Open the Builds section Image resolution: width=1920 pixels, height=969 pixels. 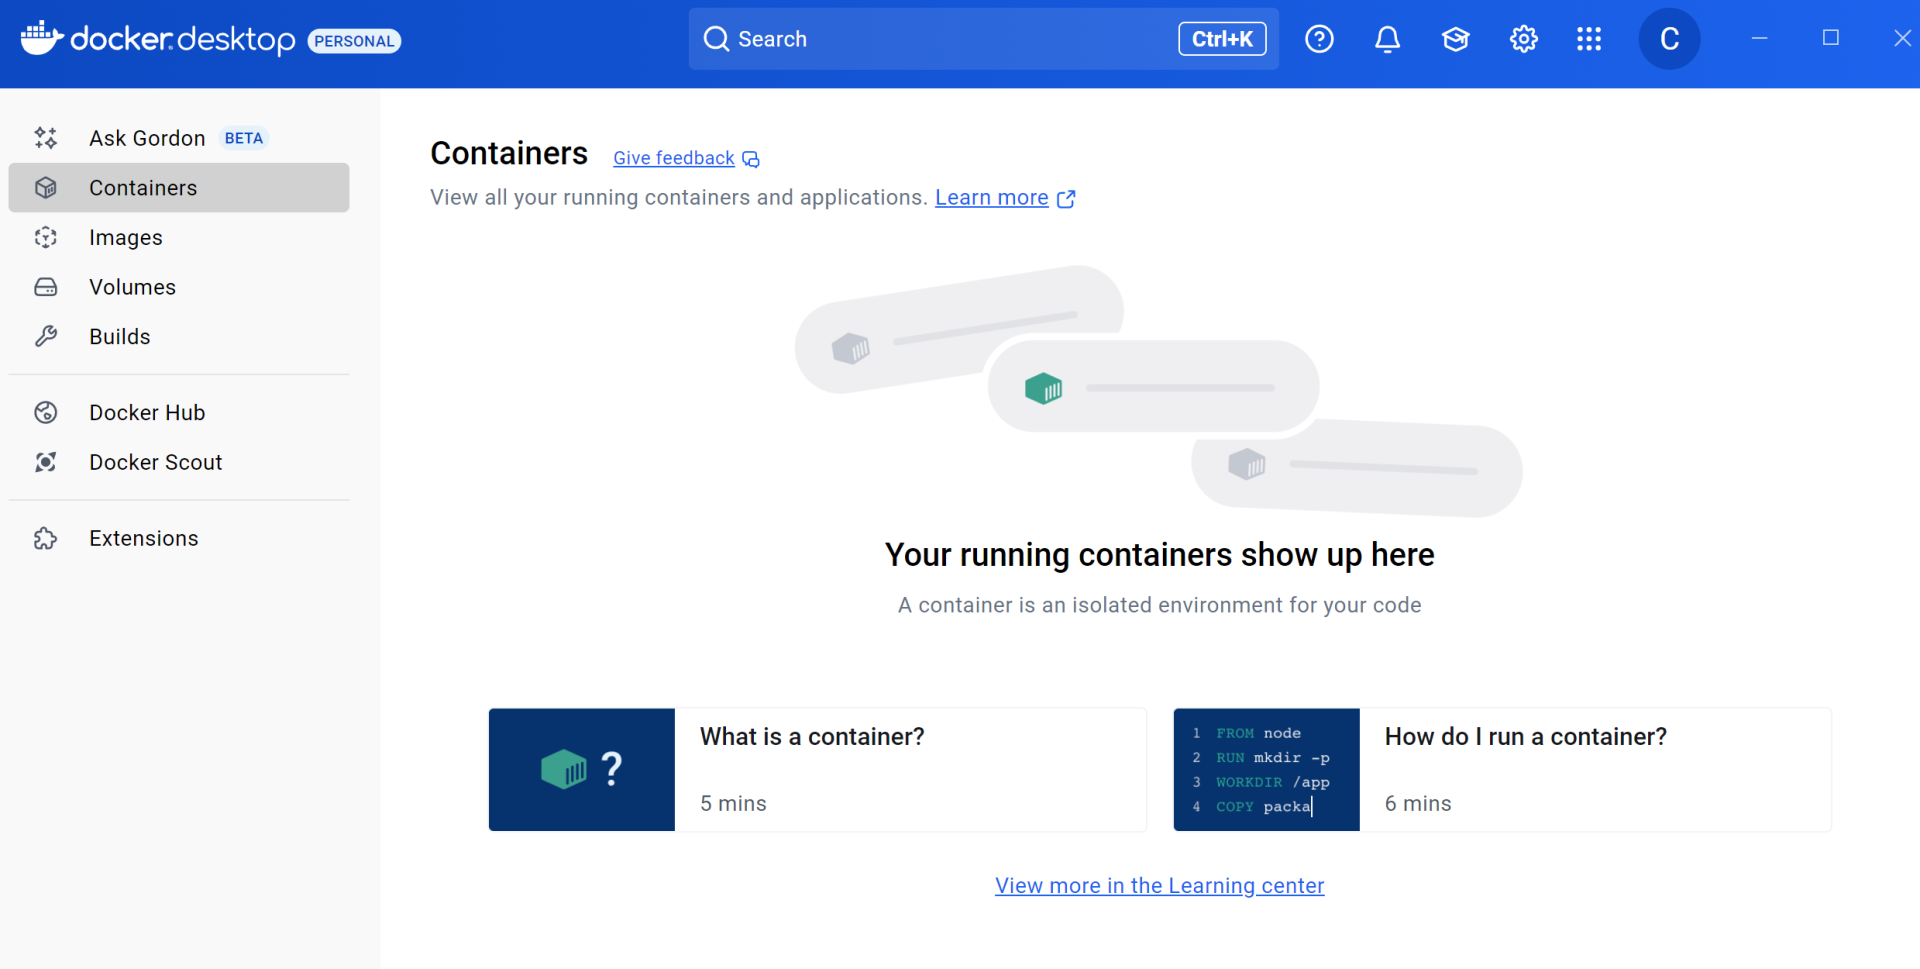[120, 337]
